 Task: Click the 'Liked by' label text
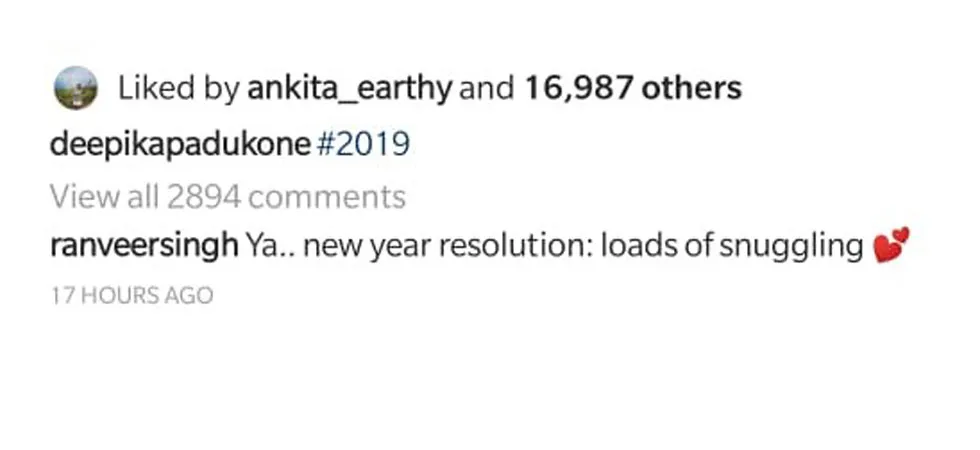[x=179, y=89]
